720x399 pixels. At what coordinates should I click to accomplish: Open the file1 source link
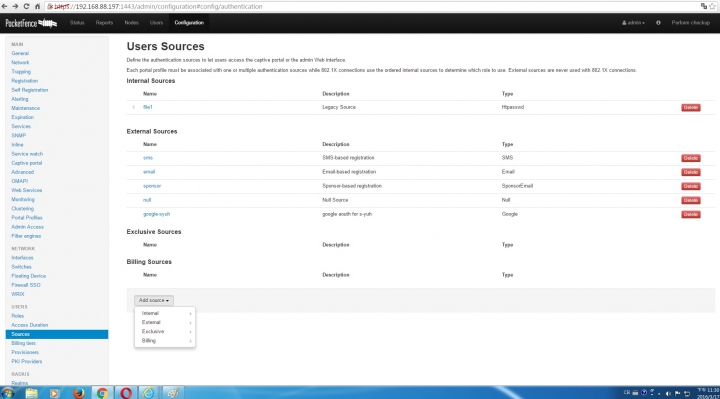click(x=147, y=107)
